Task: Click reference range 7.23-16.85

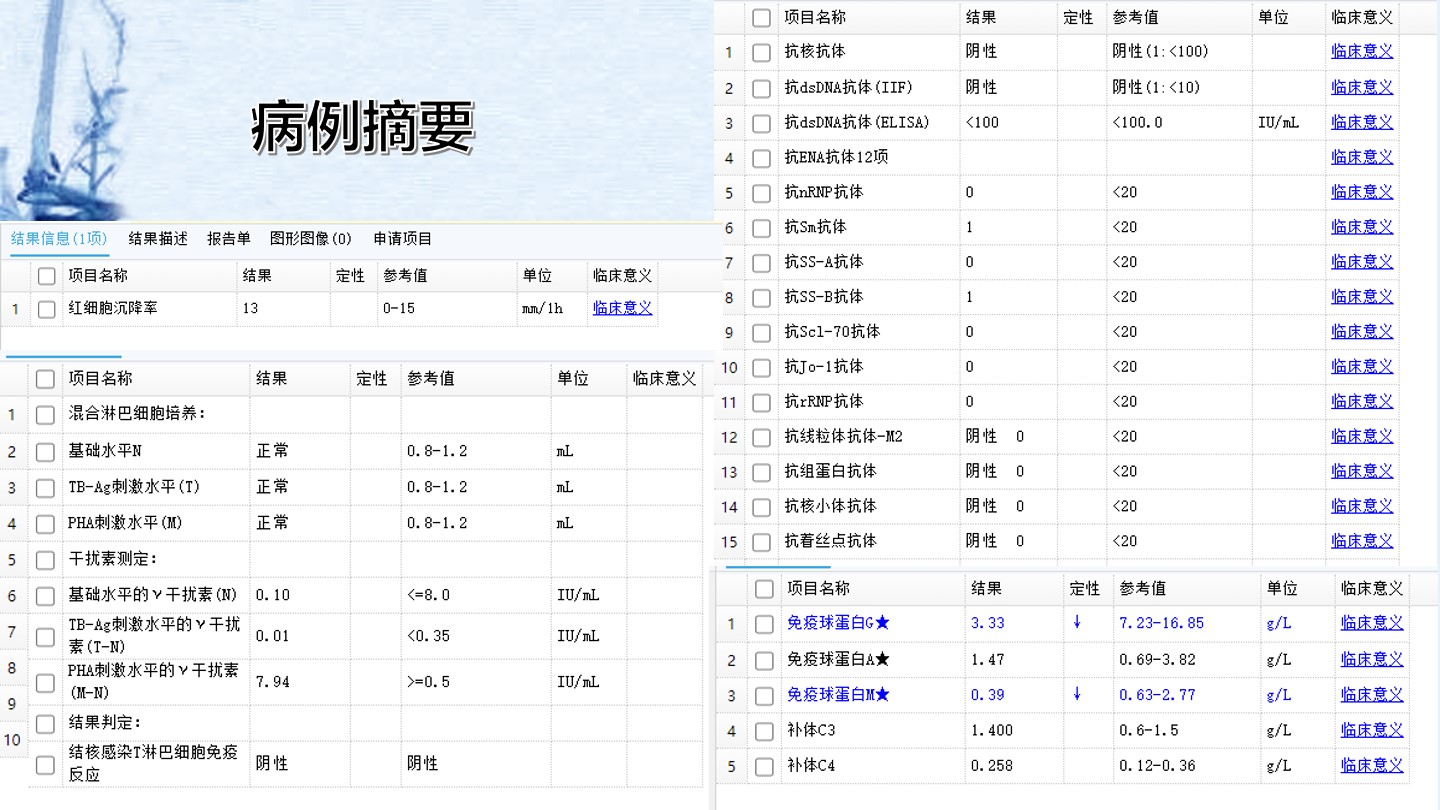Action: pyautogui.click(x=1162, y=623)
